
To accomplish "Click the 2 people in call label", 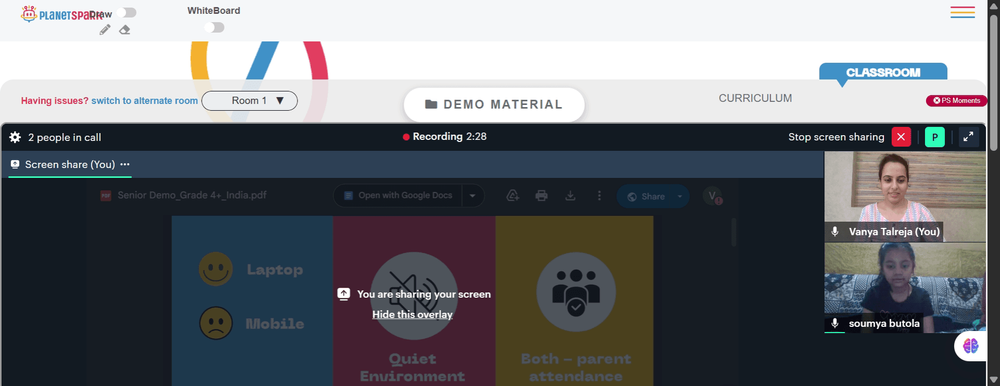I will tap(64, 137).
